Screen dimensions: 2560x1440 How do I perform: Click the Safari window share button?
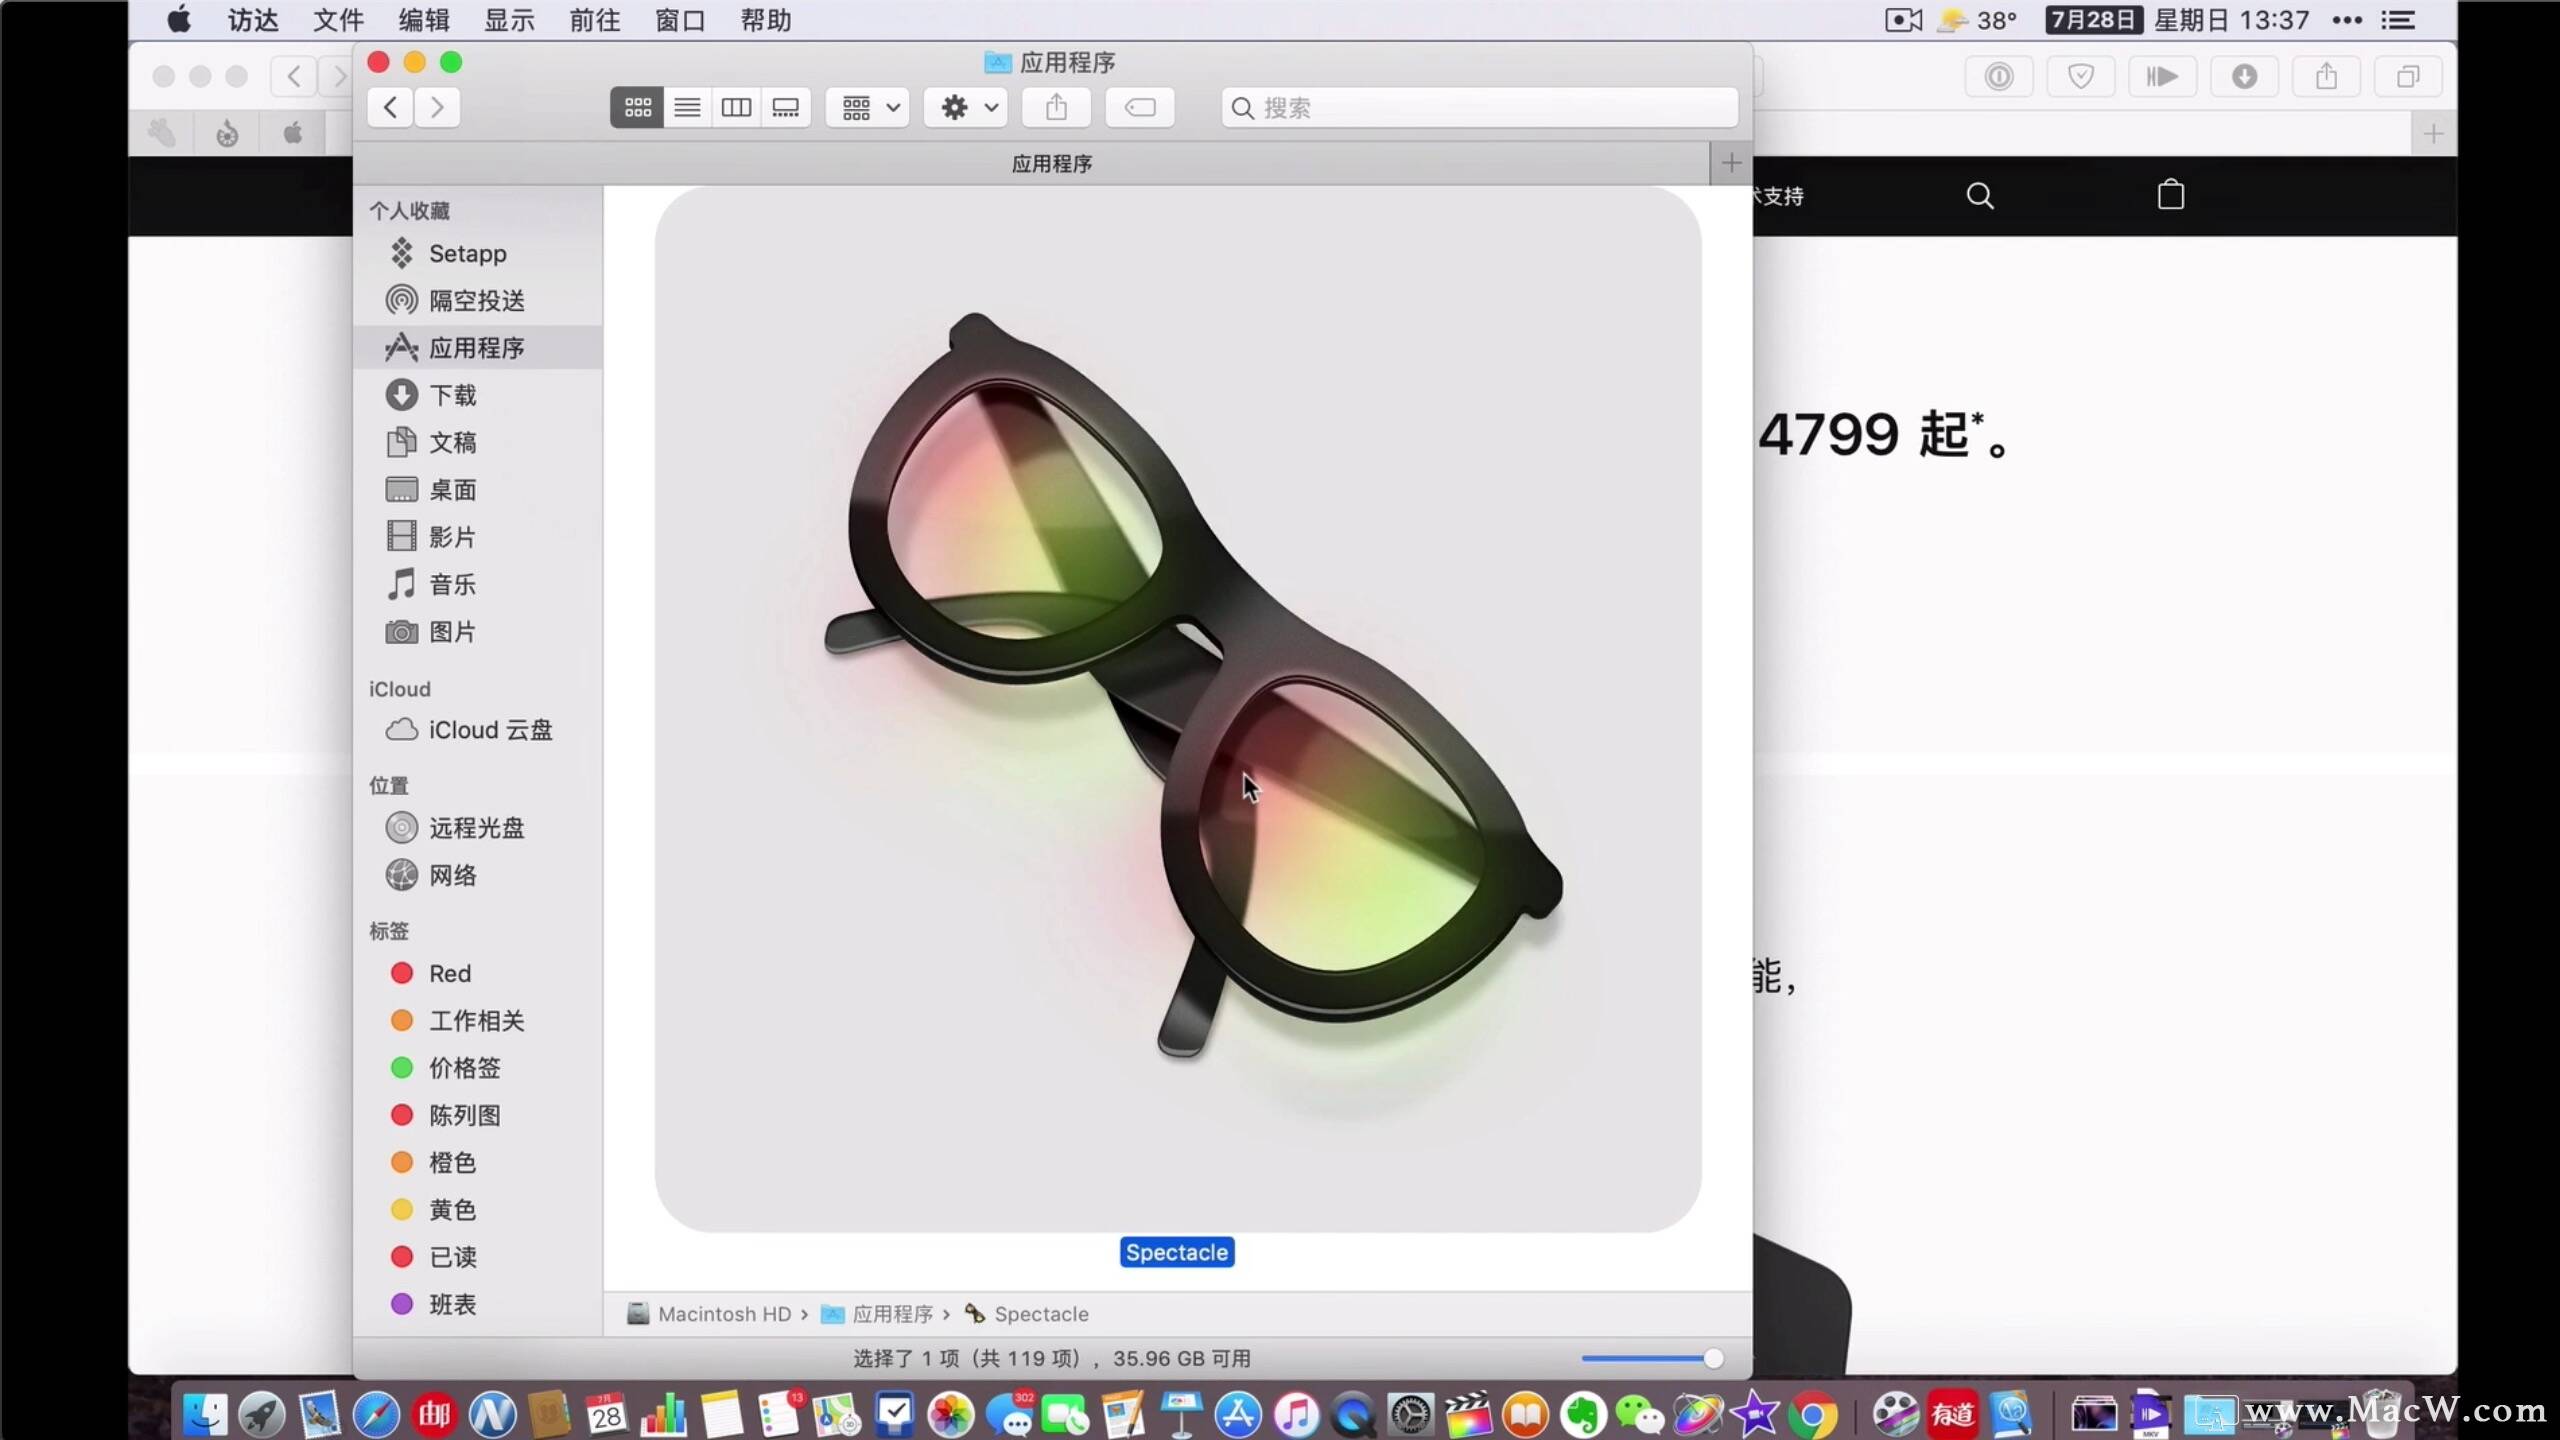tap(2327, 76)
